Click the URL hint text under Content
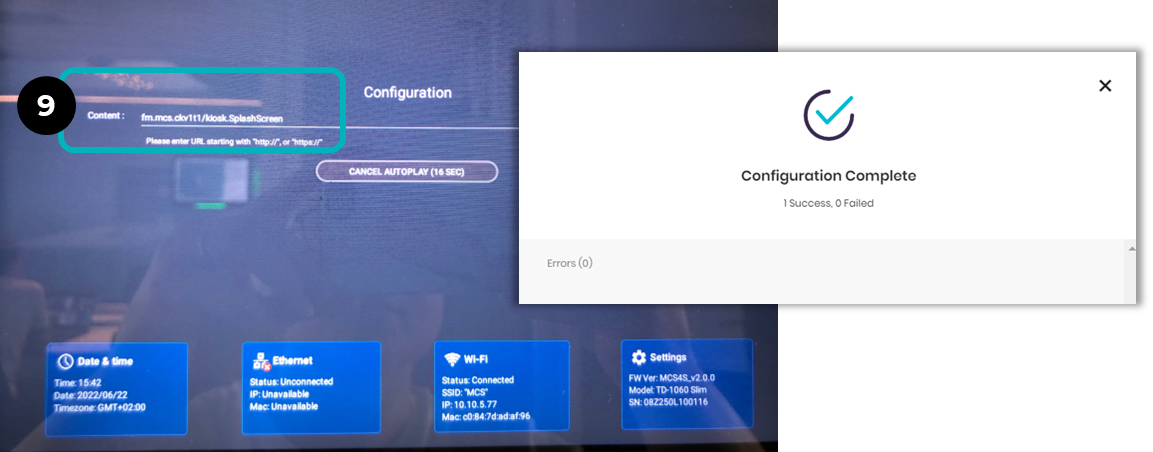The width and height of the screenshot is (1153, 452). point(235,140)
